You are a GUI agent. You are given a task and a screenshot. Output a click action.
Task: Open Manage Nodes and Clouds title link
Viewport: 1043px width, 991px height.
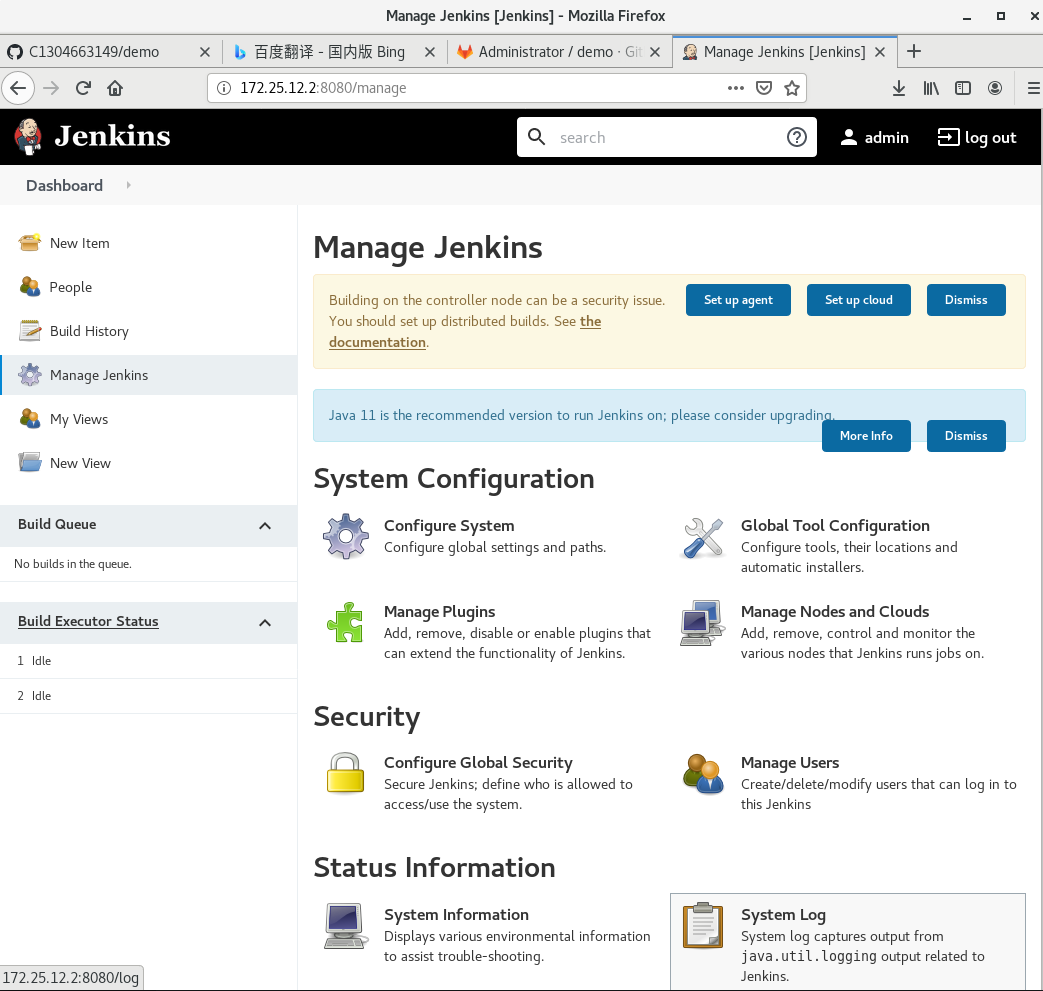click(835, 611)
